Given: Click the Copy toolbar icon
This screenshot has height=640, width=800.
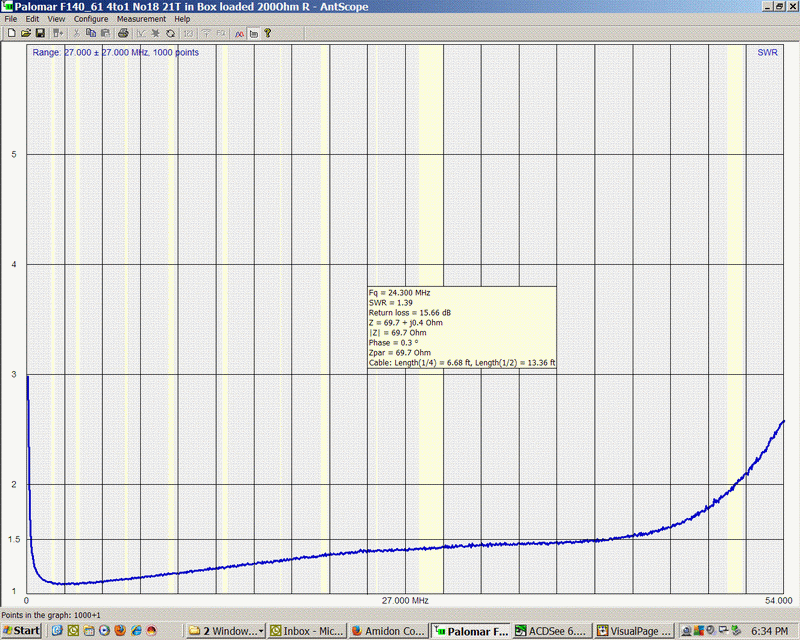Looking at the screenshot, I should 91,34.
